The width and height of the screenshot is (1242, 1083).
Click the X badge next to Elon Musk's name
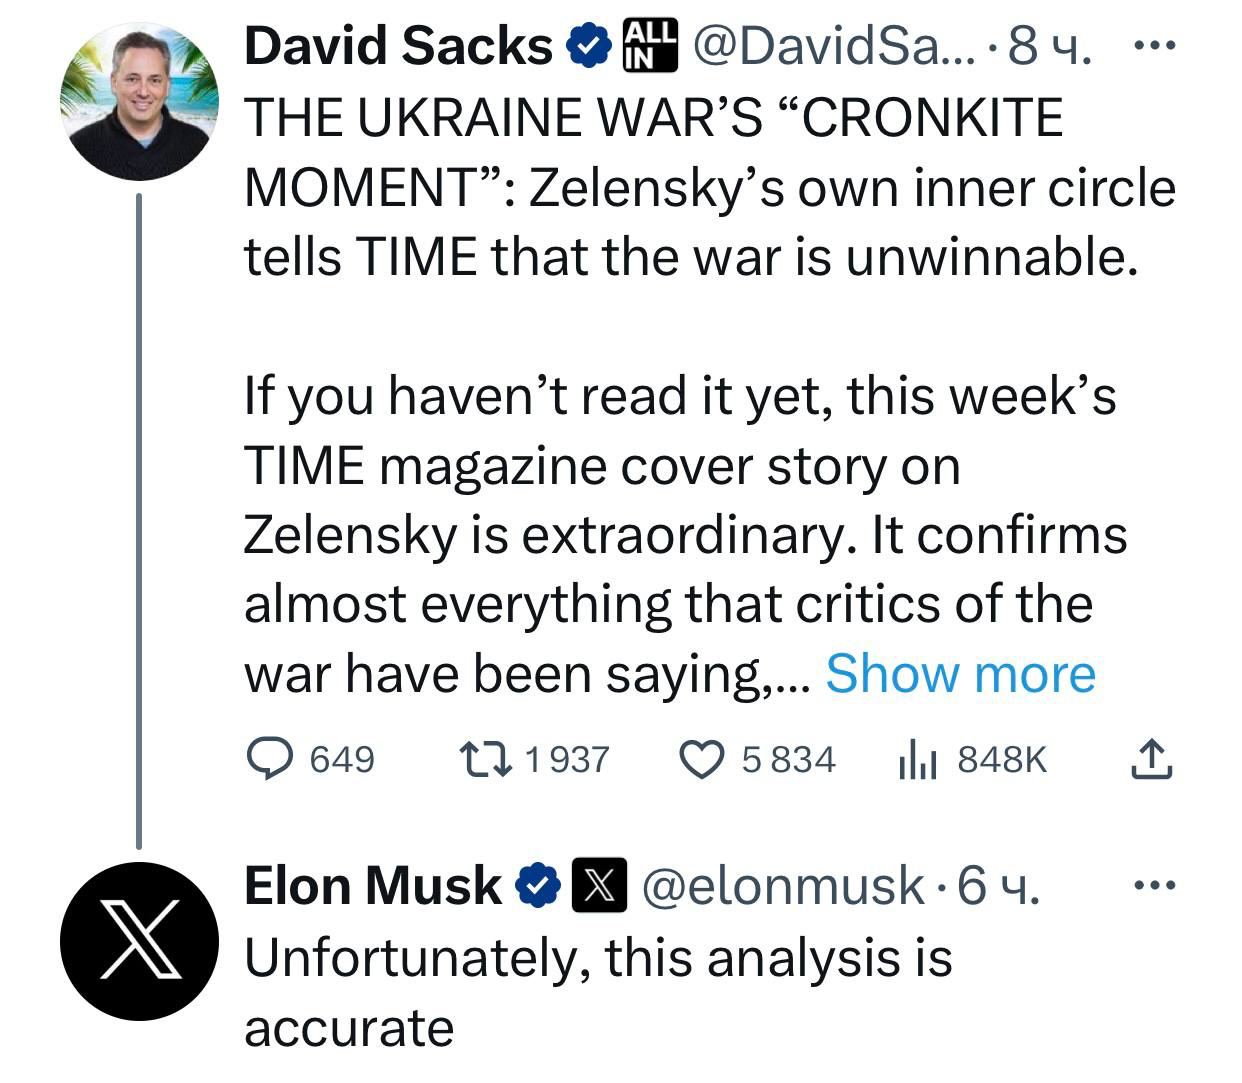point(598,885)
